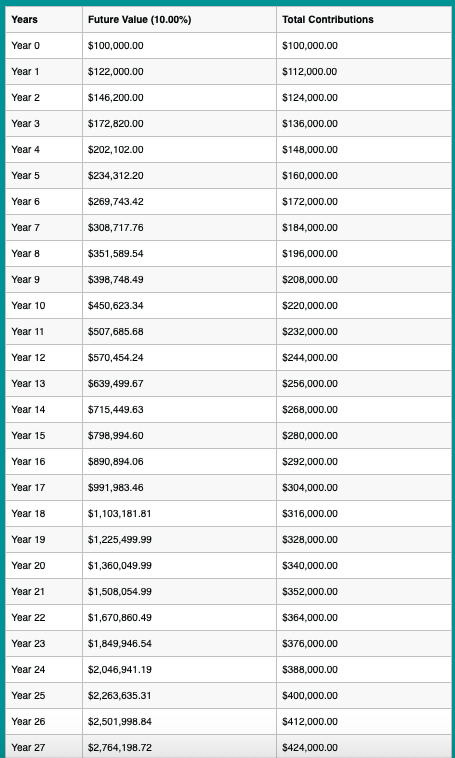Click the $450,623.34 future value cell
Image resolution: width=455 pixels, height=758 pixels.
(x=116, y=306)
